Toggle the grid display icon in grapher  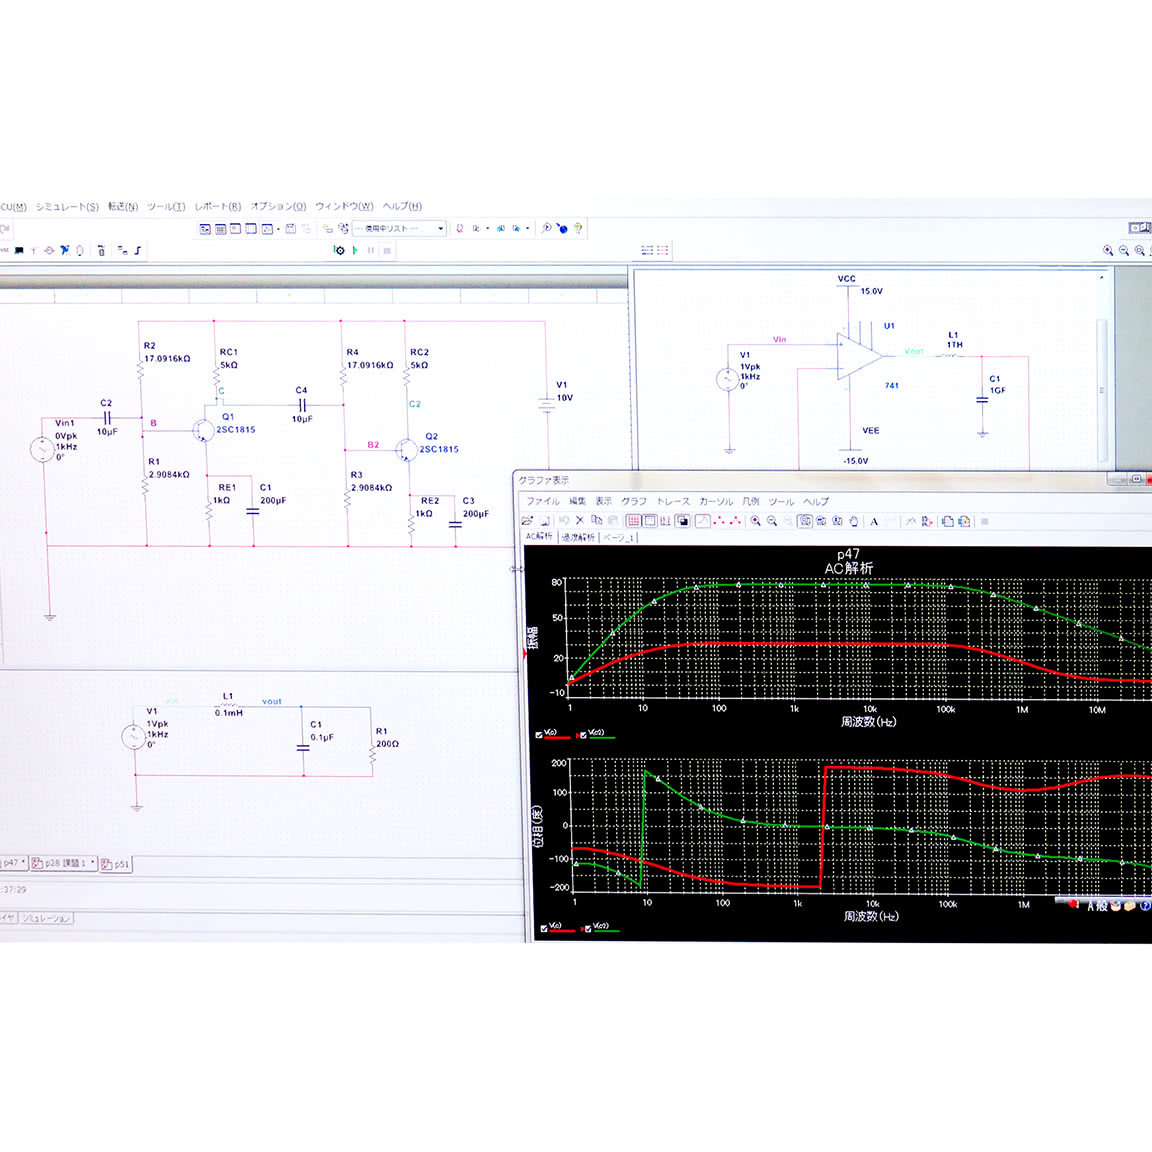click(x=634, y=521)
